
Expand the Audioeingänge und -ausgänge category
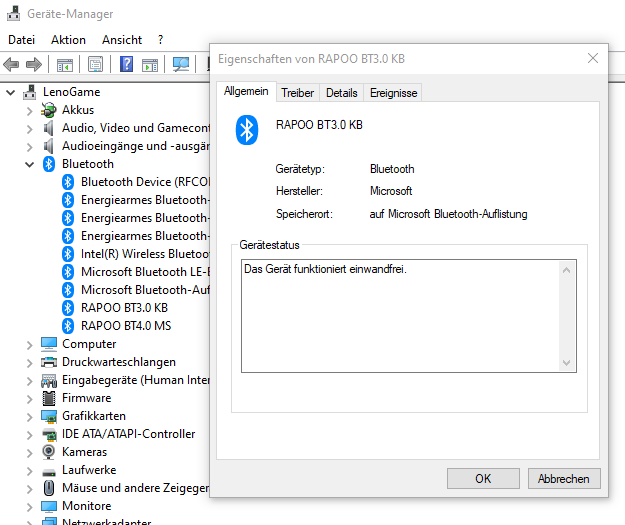point(29,147)
